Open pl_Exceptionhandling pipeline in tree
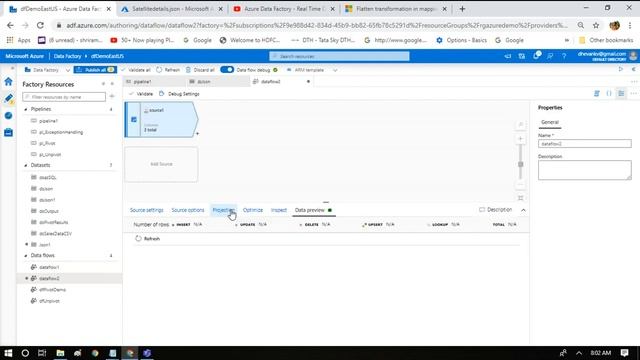 61,132
